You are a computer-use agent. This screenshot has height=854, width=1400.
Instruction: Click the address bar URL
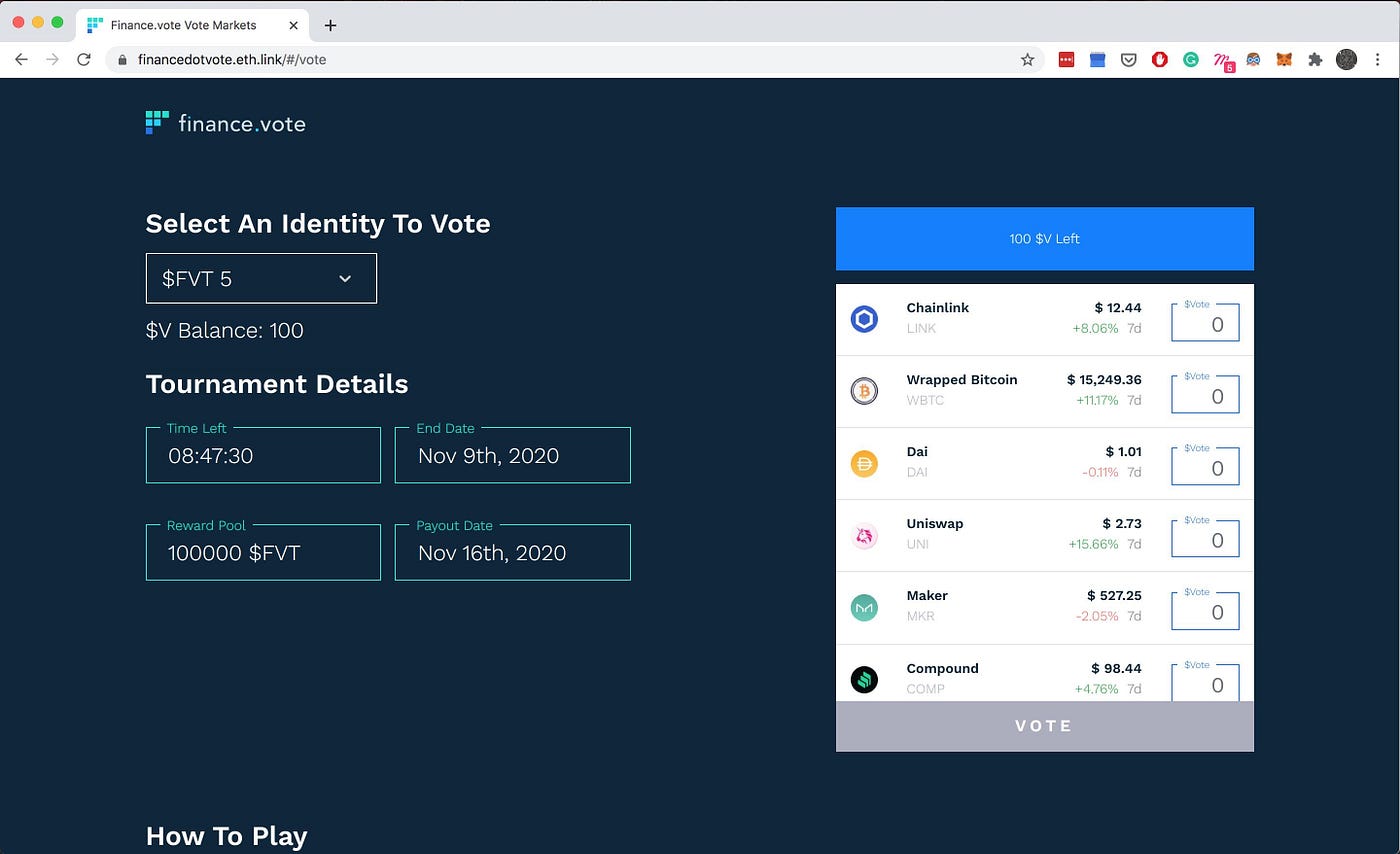click(232, 59)
